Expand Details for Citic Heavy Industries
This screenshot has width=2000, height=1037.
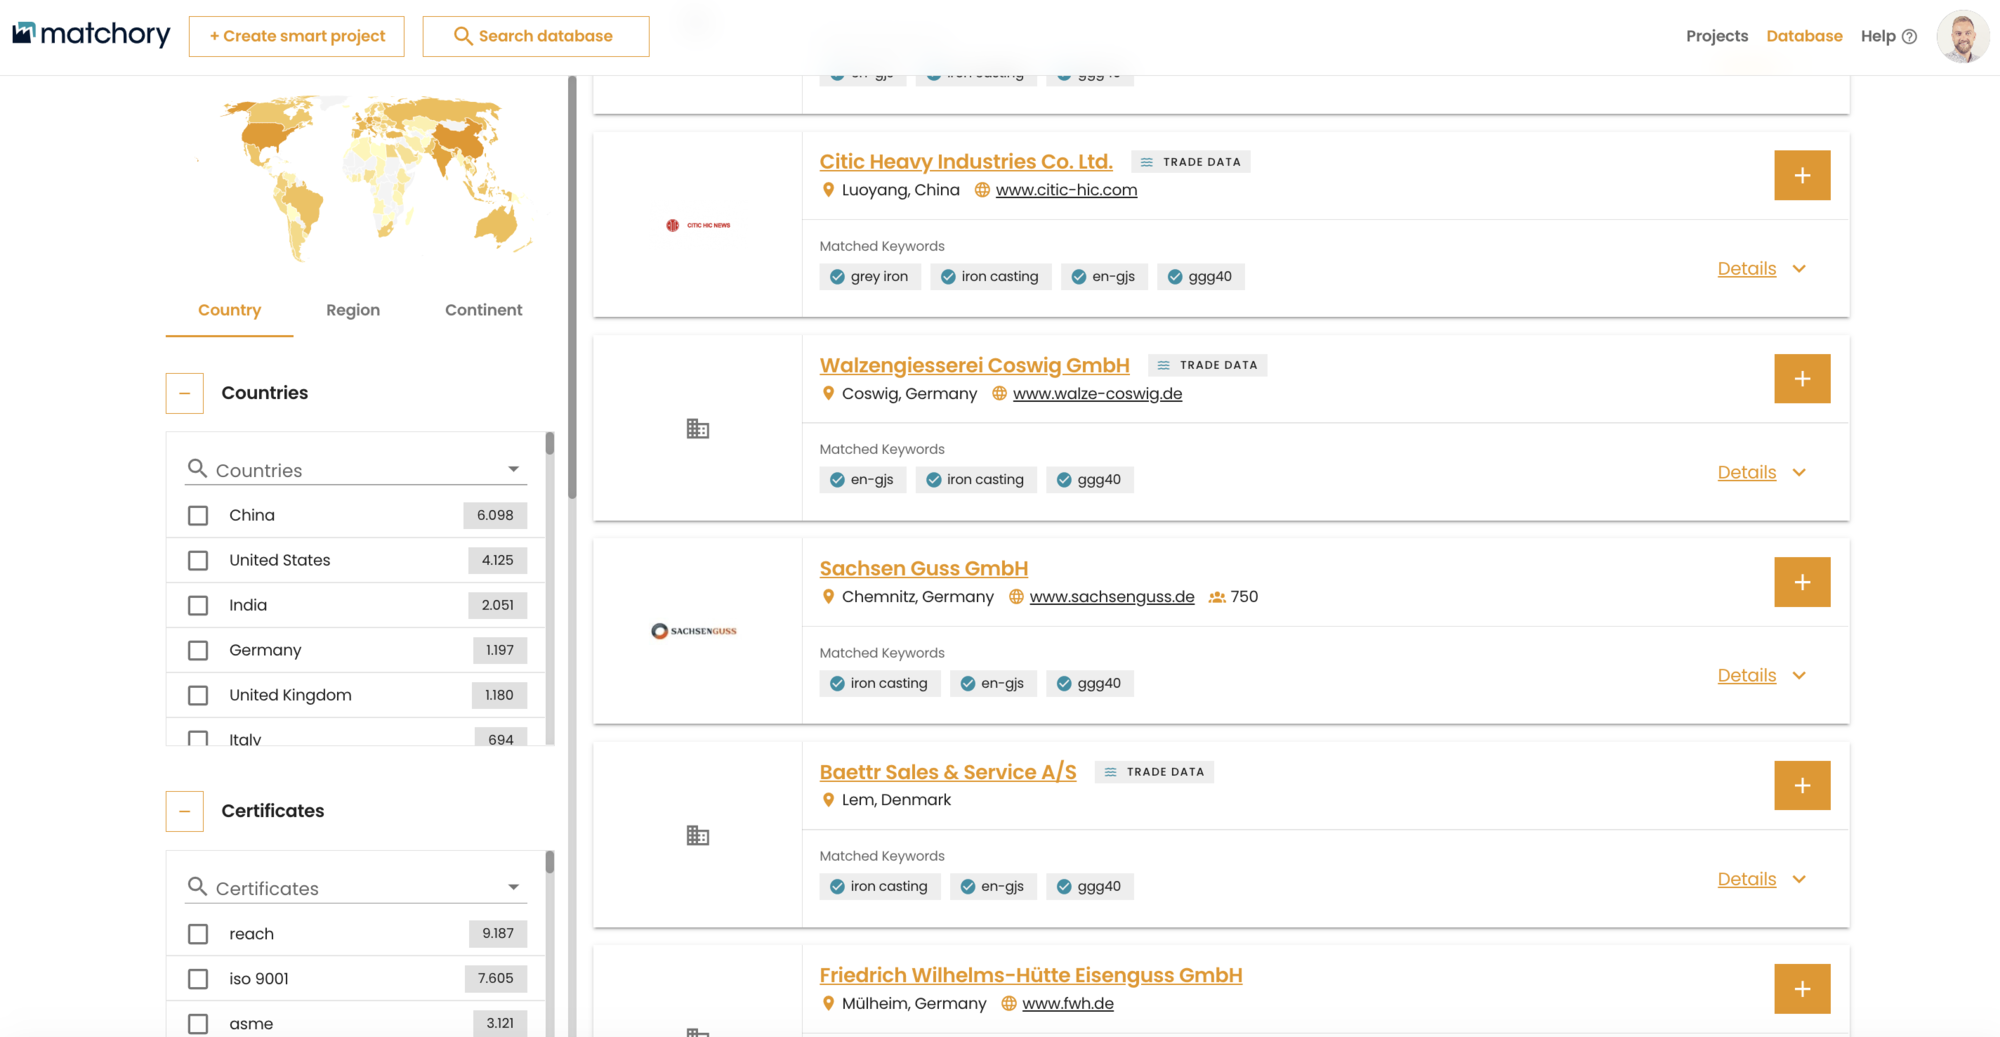click(1761, 269)
